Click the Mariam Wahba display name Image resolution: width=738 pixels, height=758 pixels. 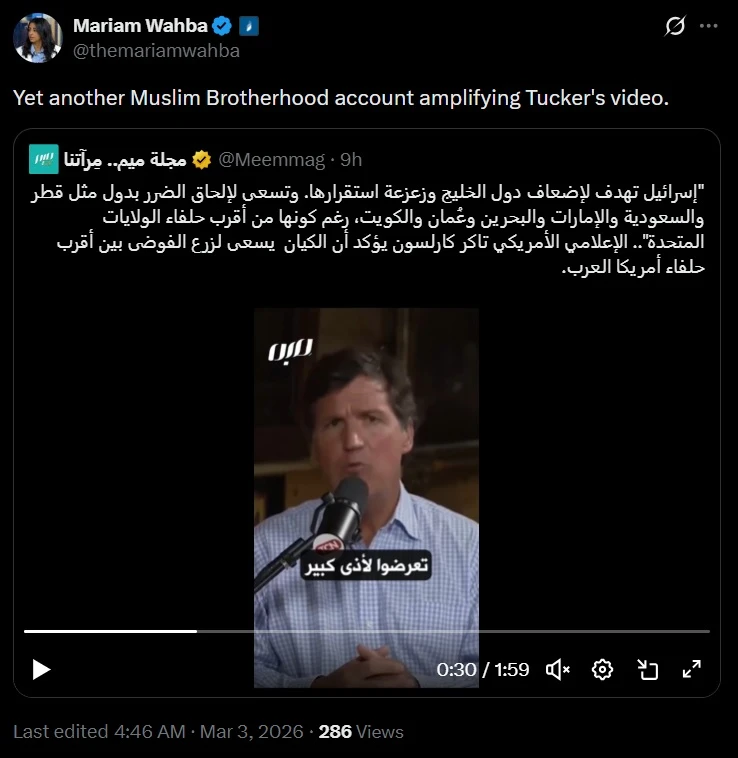coord(140,26)
